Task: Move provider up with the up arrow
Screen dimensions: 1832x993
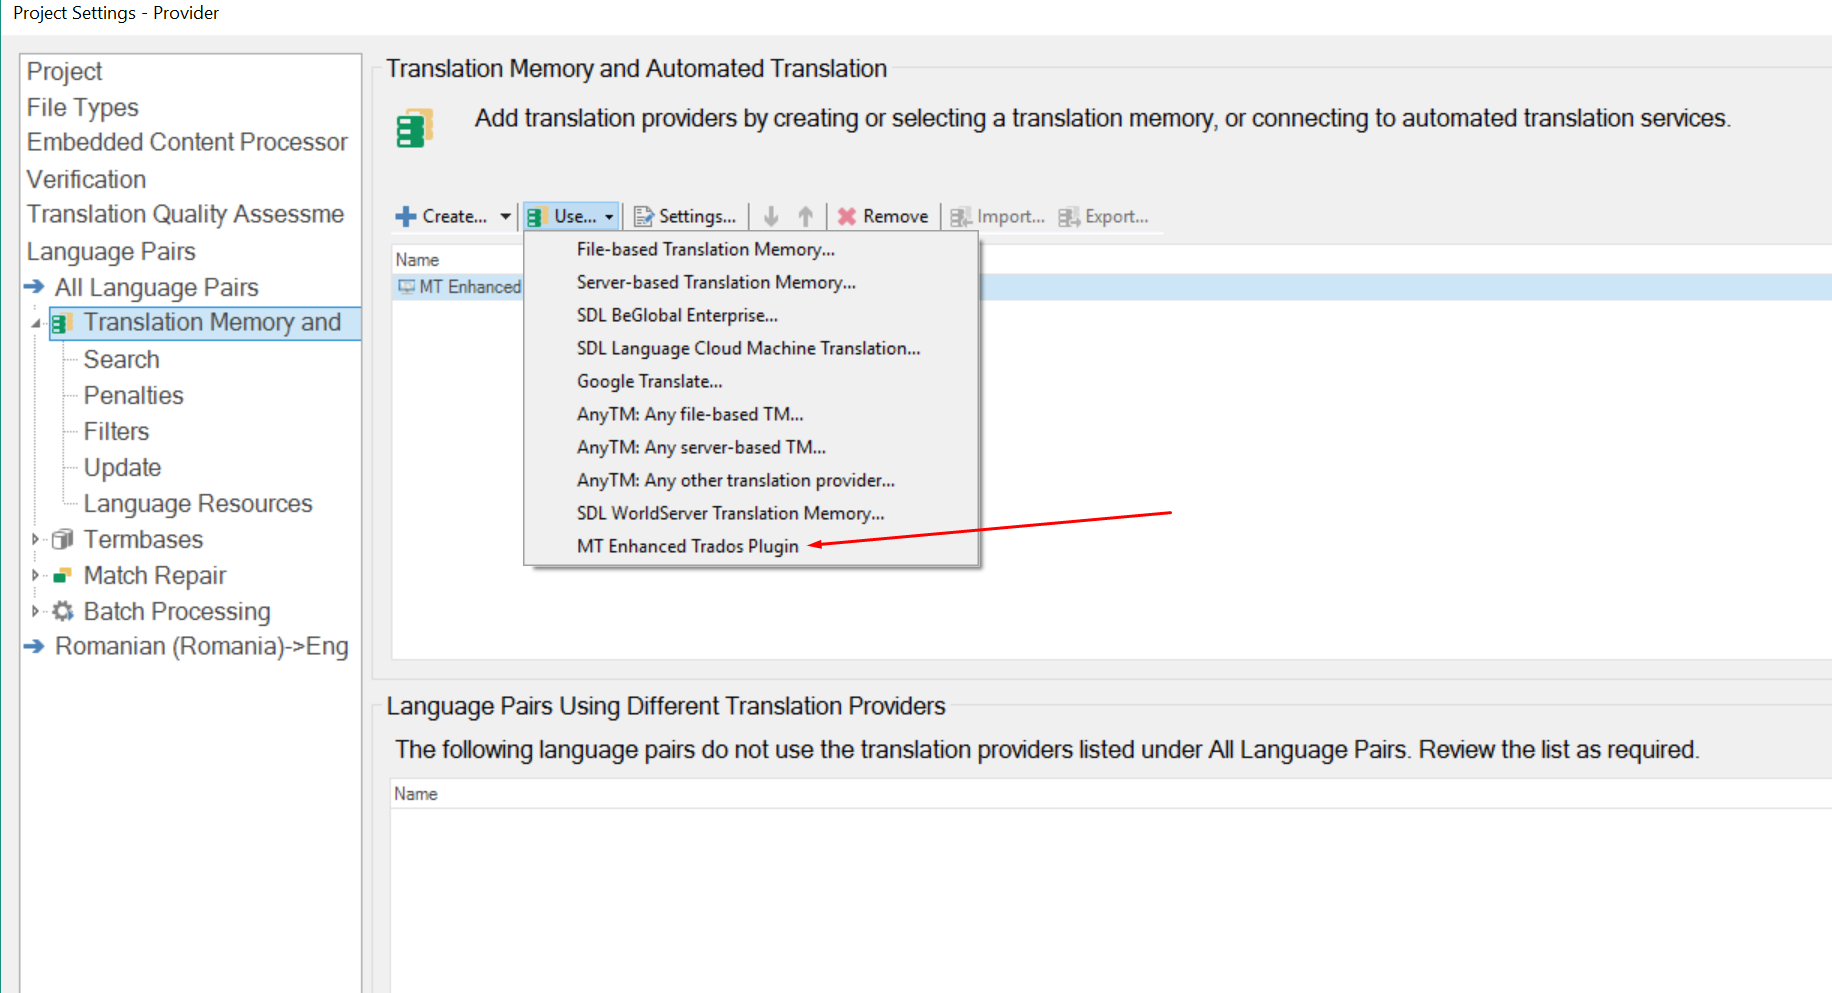Action: pyautogui.click(x=806, y=216)
